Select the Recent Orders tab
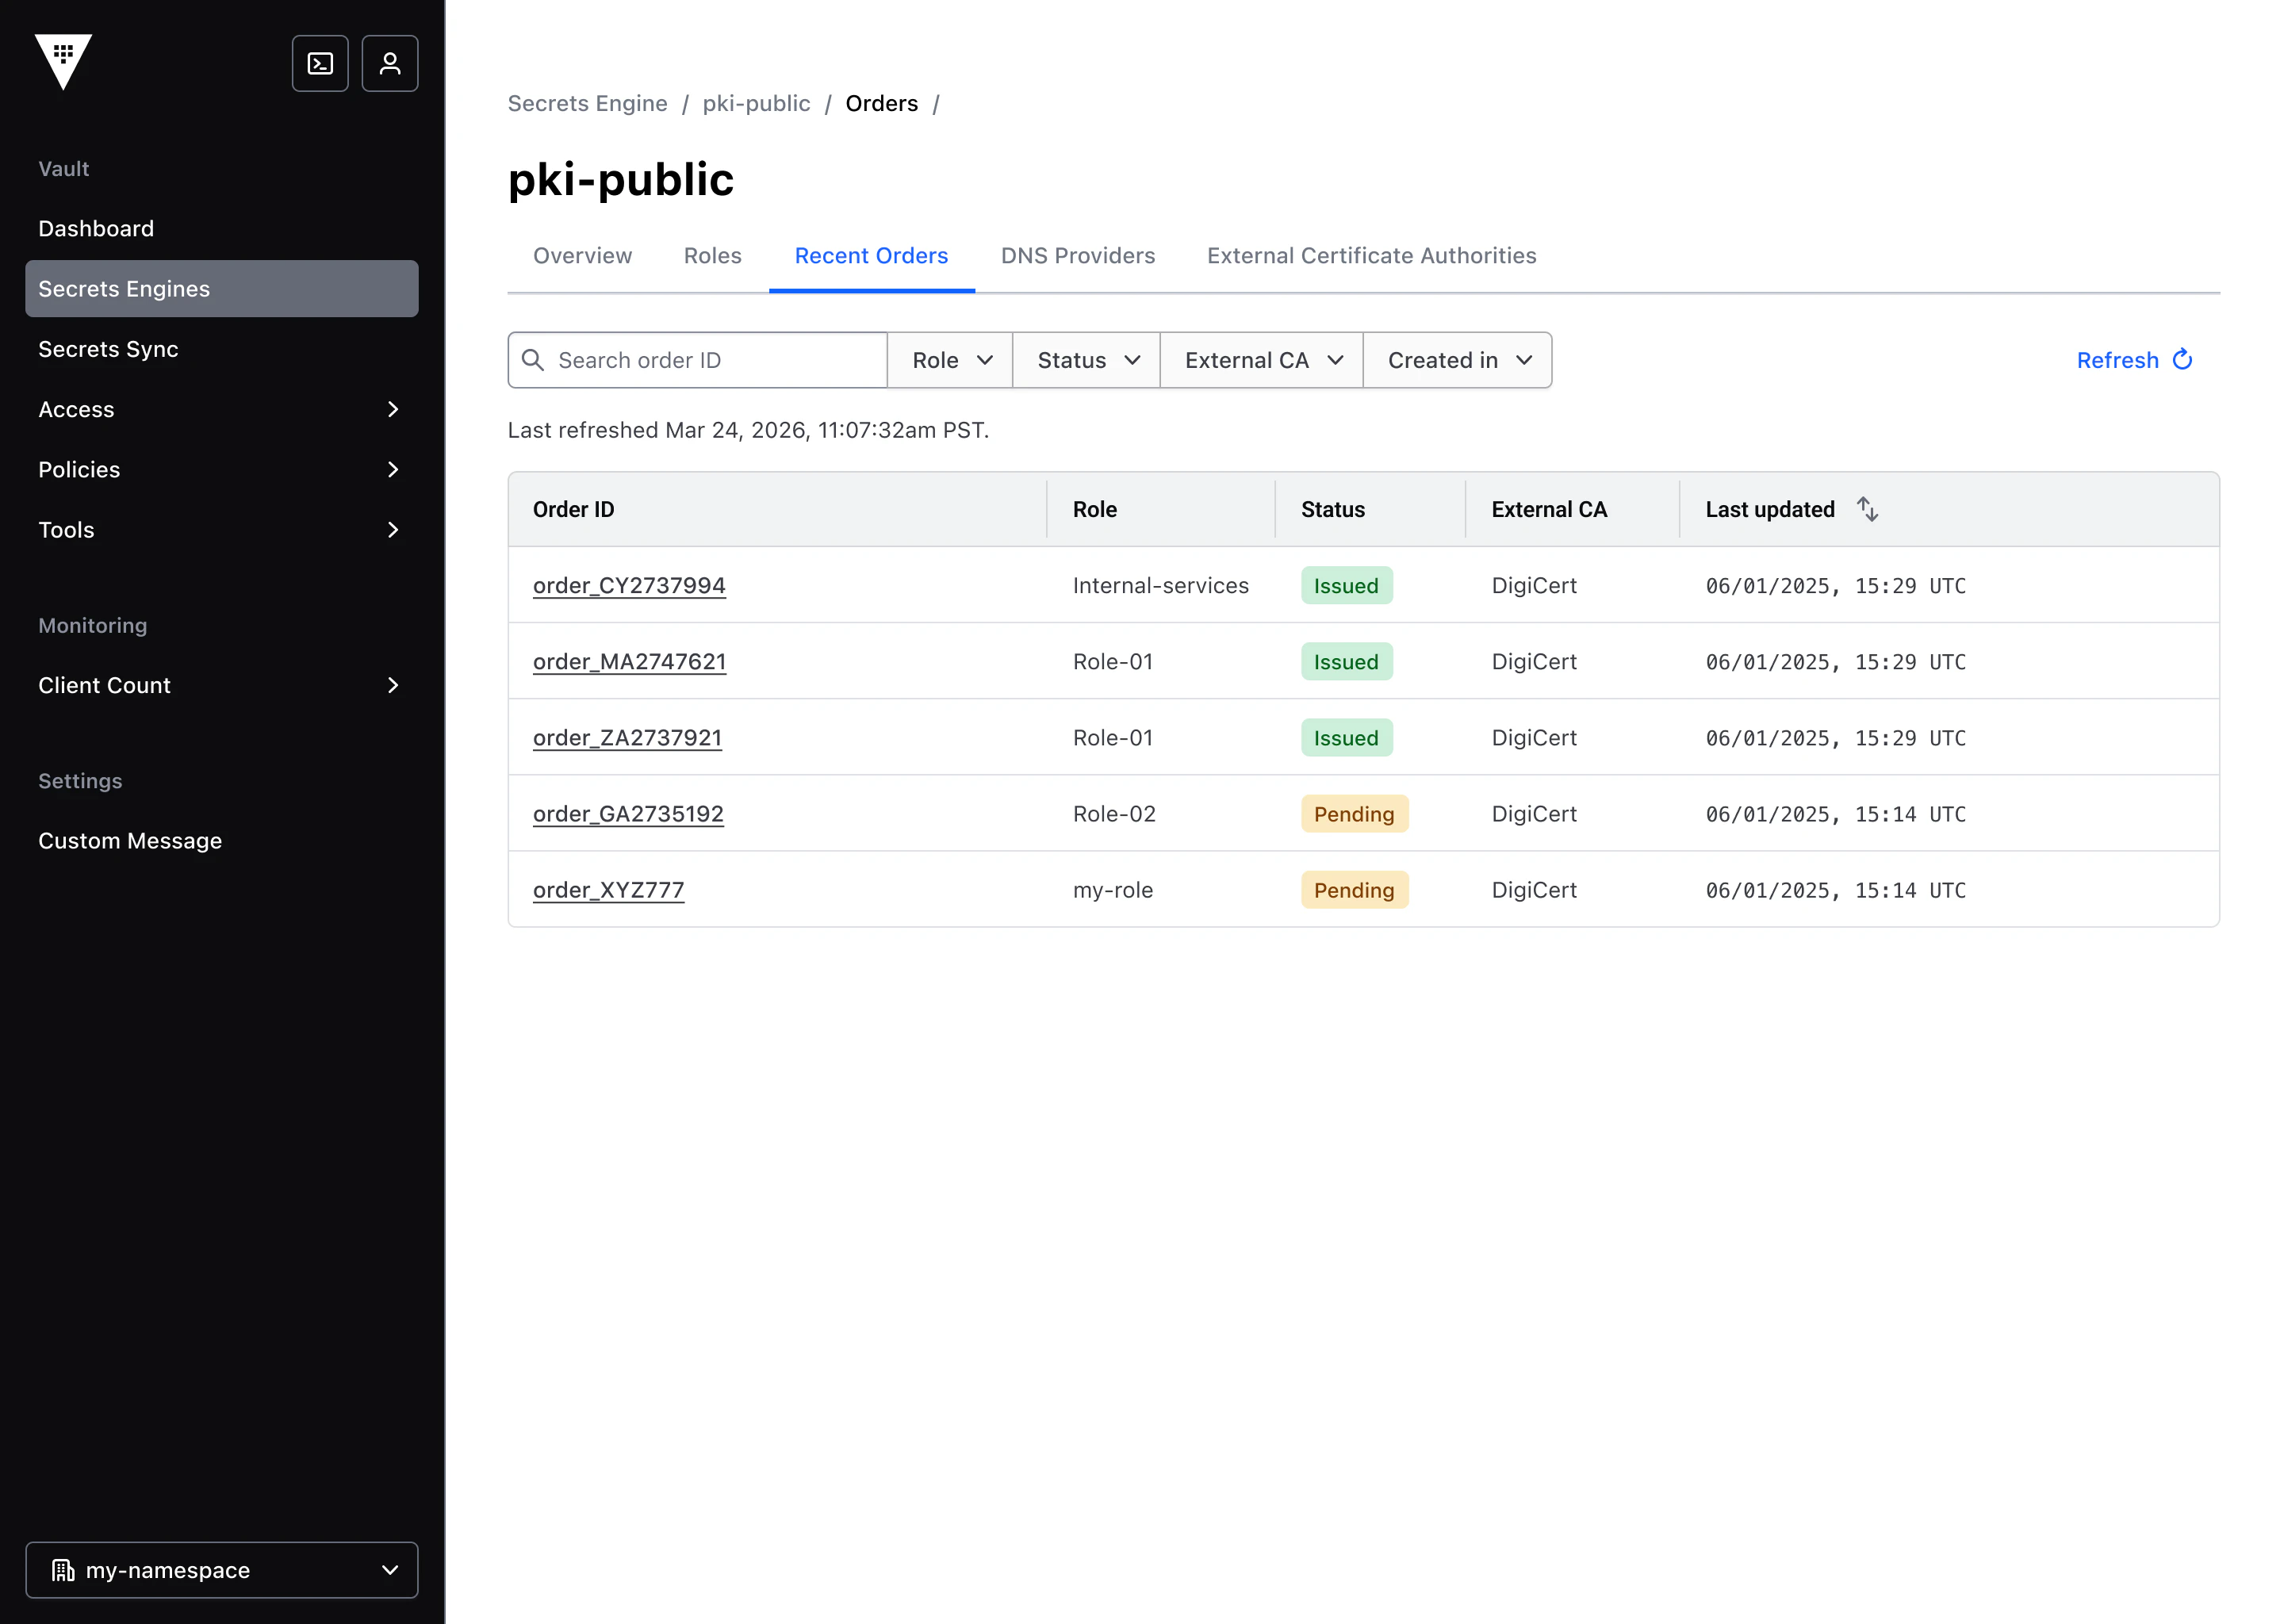 click(871, 256)
